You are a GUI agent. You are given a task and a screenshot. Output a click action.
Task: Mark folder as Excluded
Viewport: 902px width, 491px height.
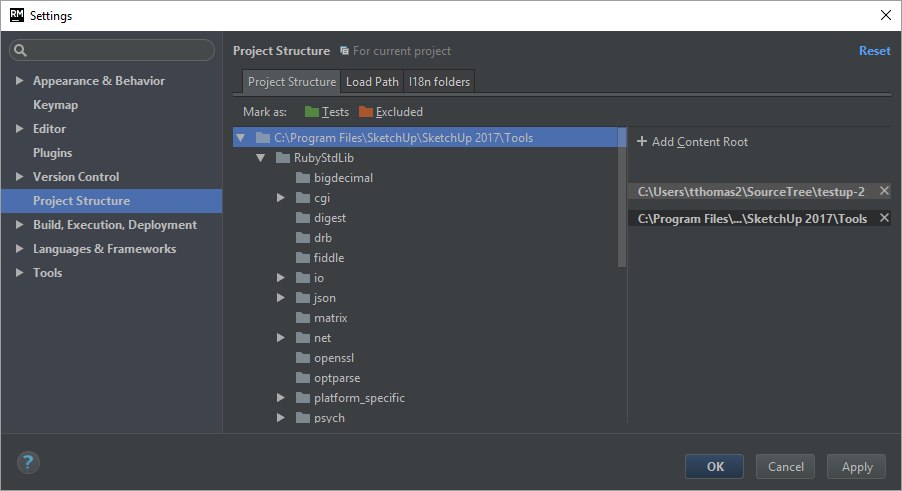coord(390,112)
